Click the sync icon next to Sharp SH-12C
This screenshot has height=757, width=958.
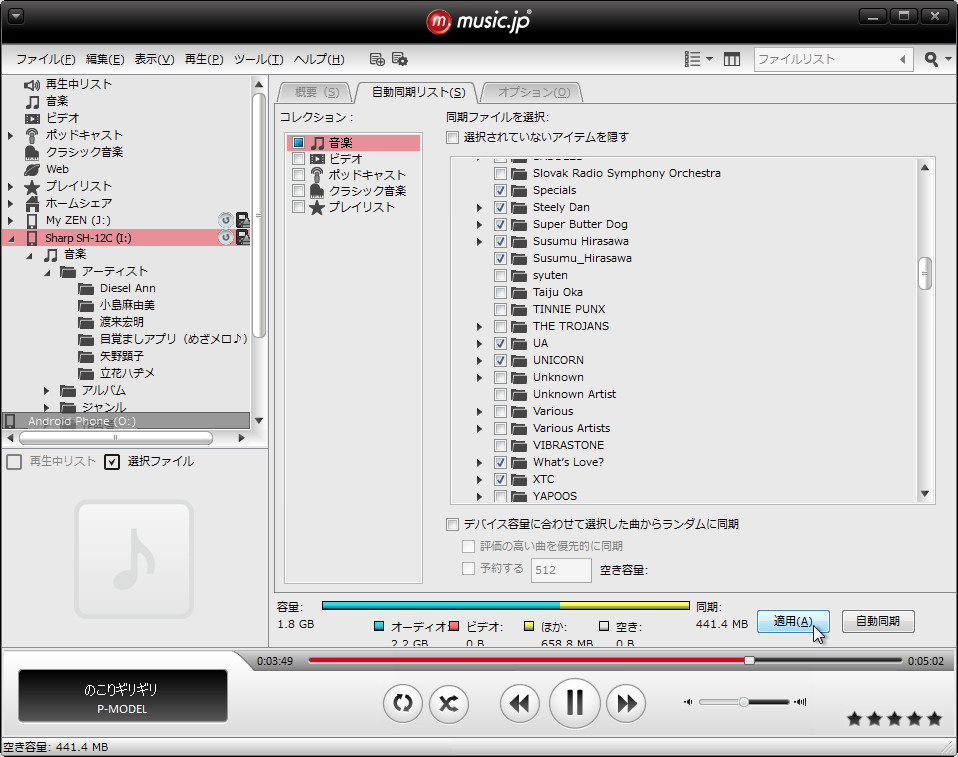225,237
